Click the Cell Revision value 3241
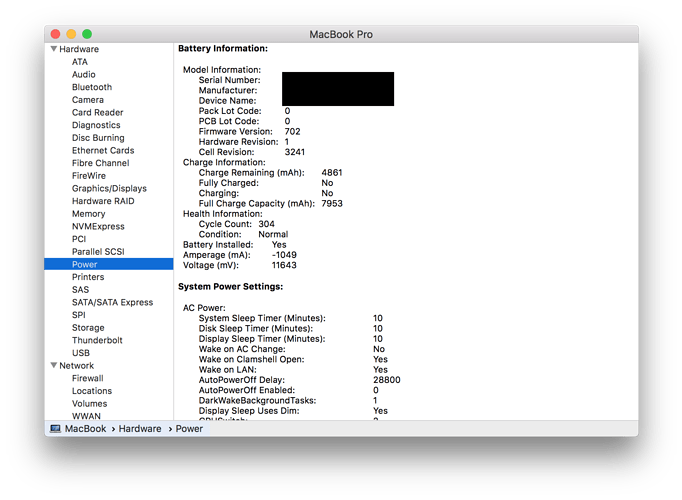This screenshot has width=682, height=500. click(x=294, y=152)
